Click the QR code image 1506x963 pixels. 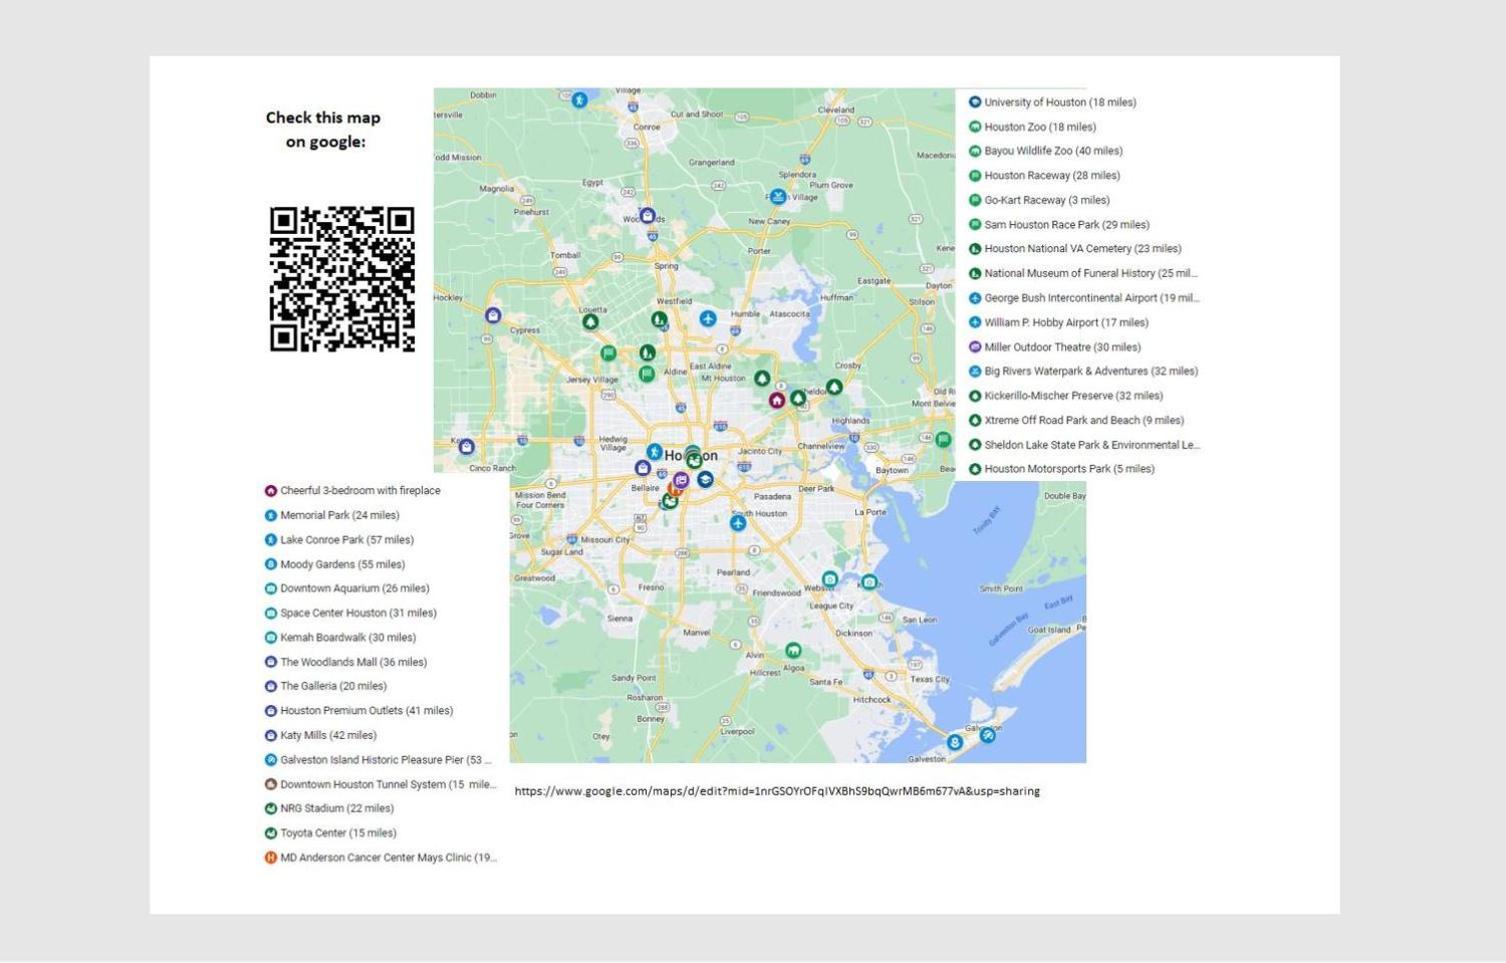point(342,279)
